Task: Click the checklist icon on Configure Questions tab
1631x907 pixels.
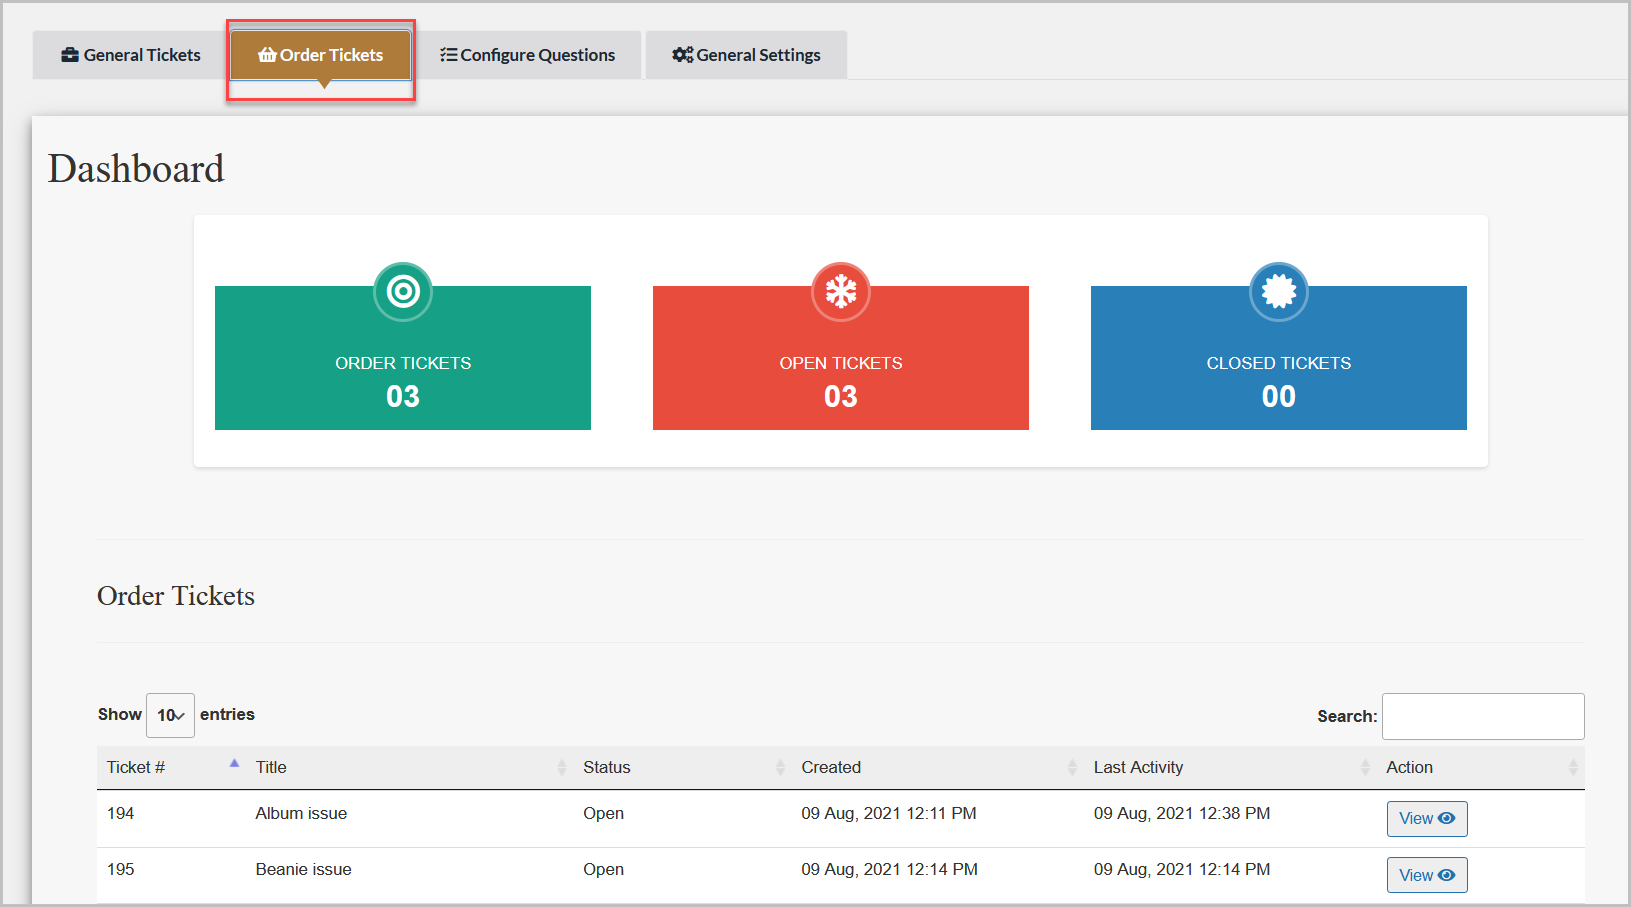Action: tap(449, 55)
